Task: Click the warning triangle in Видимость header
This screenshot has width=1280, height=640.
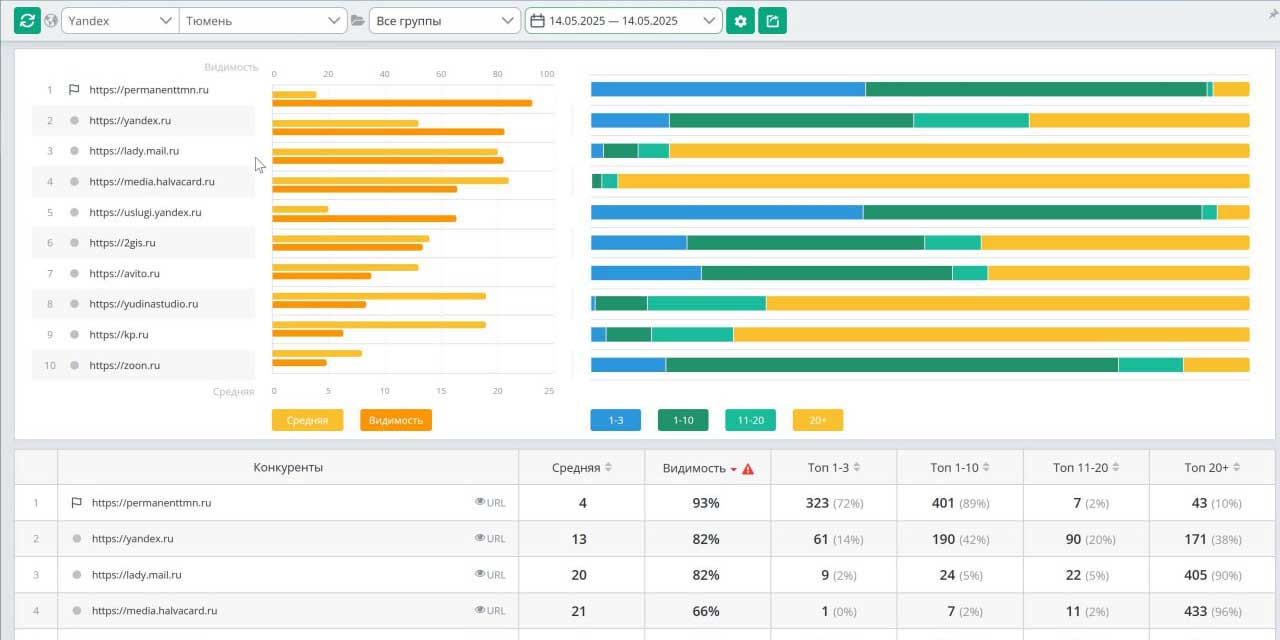Action: (x=748, y=468)
